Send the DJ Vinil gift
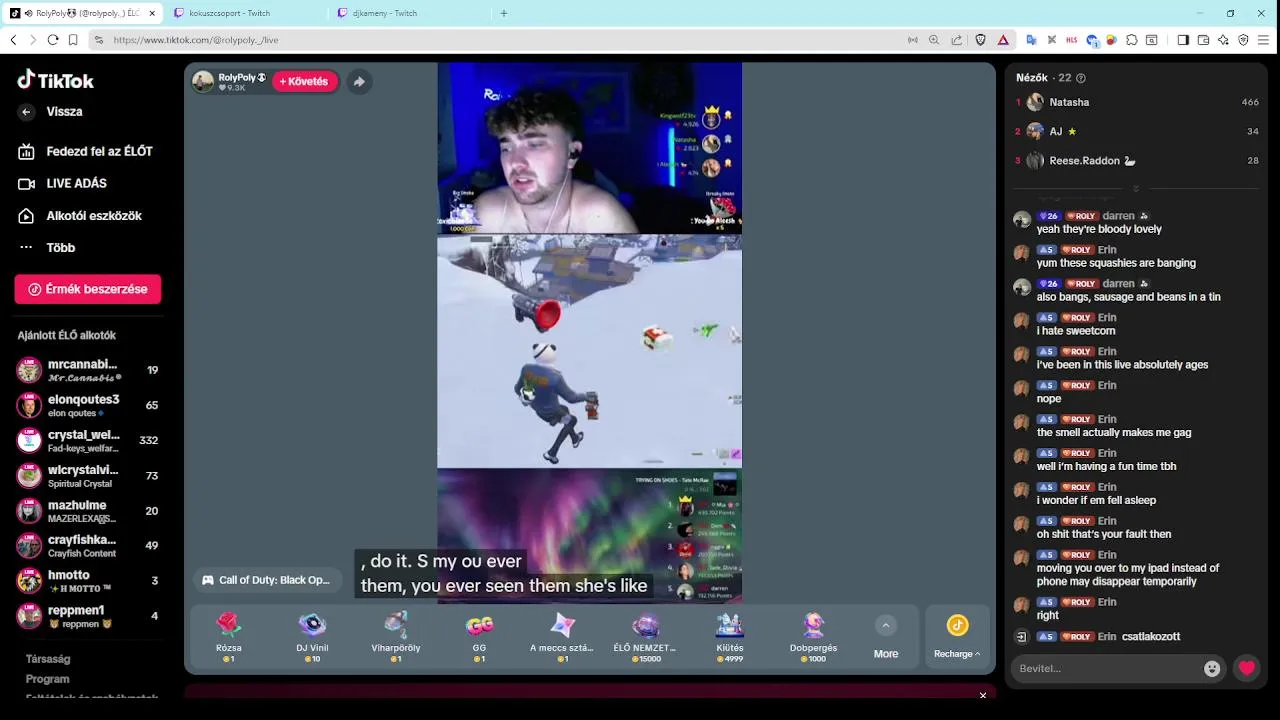1280x720 pixels. tap(312, 637)
